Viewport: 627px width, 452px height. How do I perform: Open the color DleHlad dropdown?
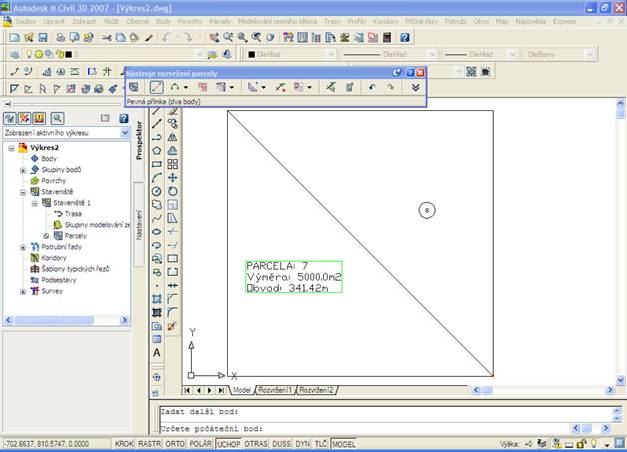[x=330, y=54]
